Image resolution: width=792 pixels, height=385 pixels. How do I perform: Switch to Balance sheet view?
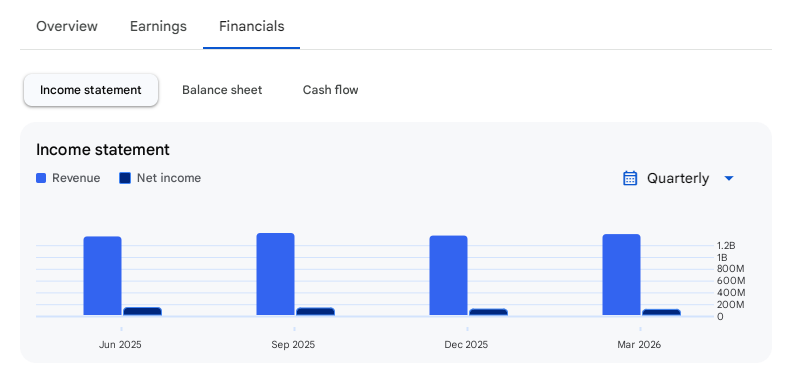[x=222, y=90]
